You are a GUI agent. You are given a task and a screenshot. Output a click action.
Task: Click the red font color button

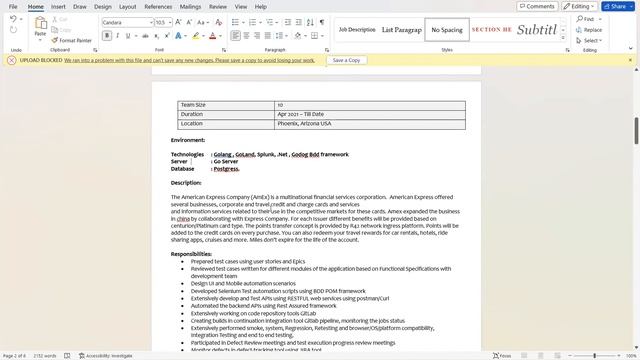click(213, 36)
